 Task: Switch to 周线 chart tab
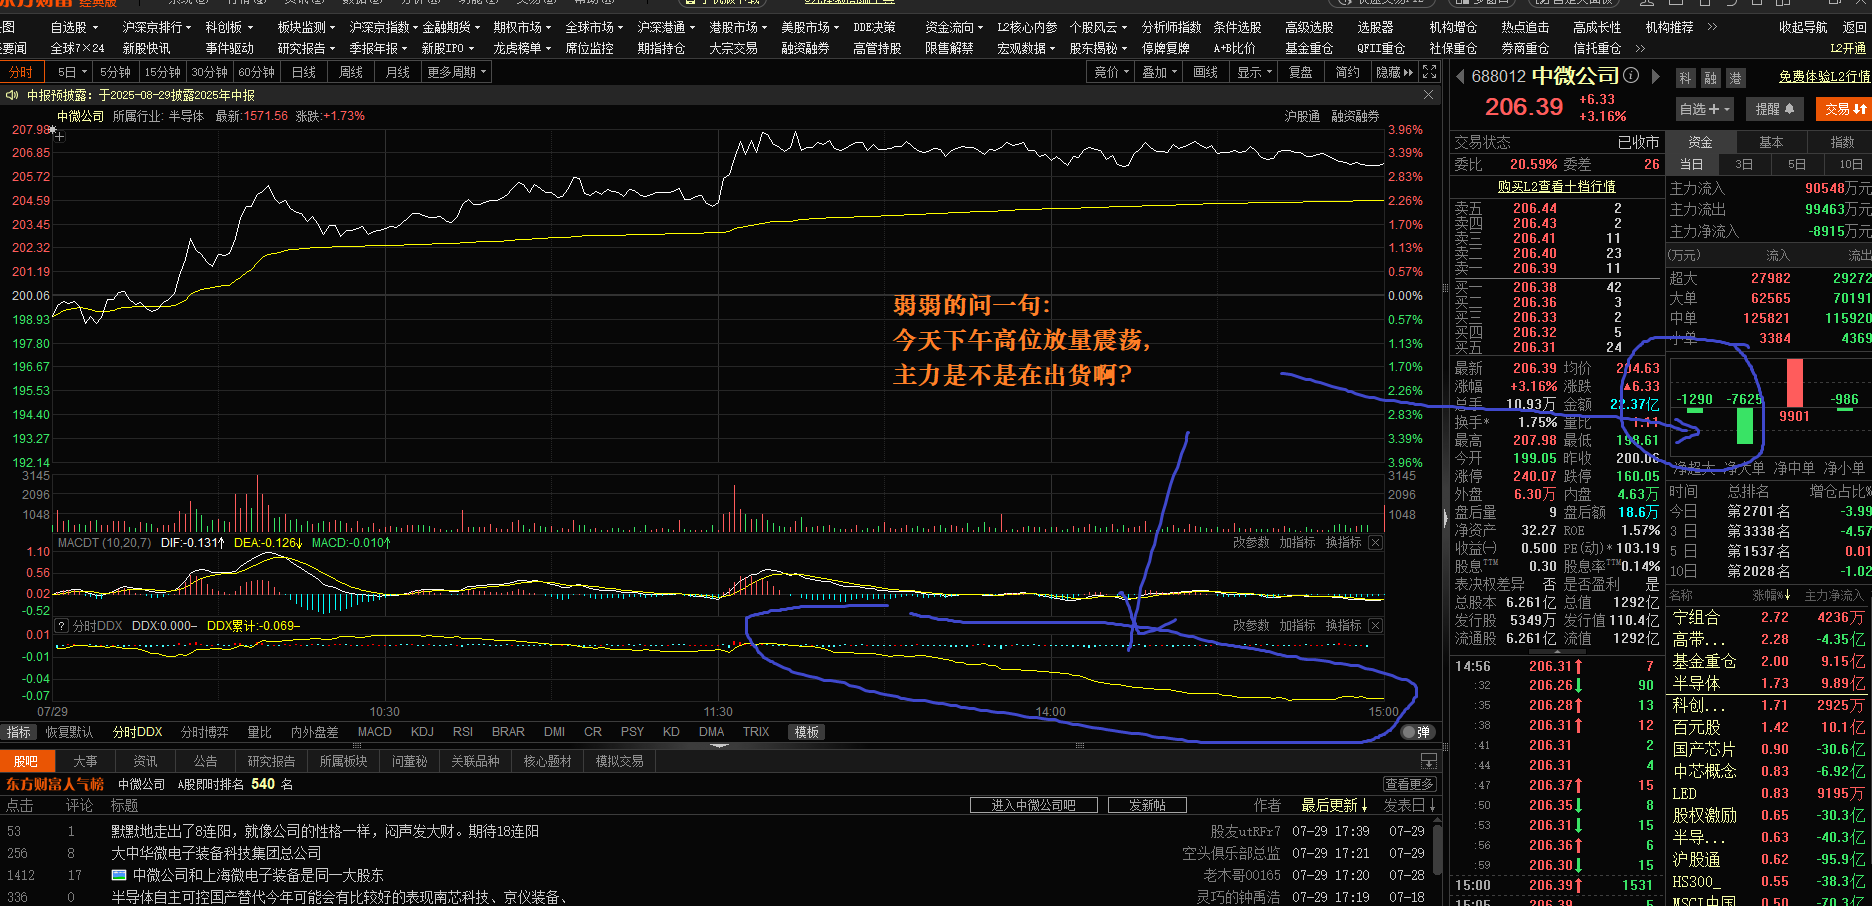(x=350, y=72)
